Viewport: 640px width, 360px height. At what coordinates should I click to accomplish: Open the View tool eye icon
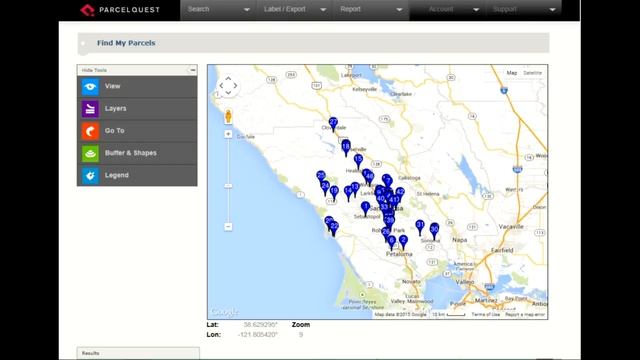[x=90, y=87]
